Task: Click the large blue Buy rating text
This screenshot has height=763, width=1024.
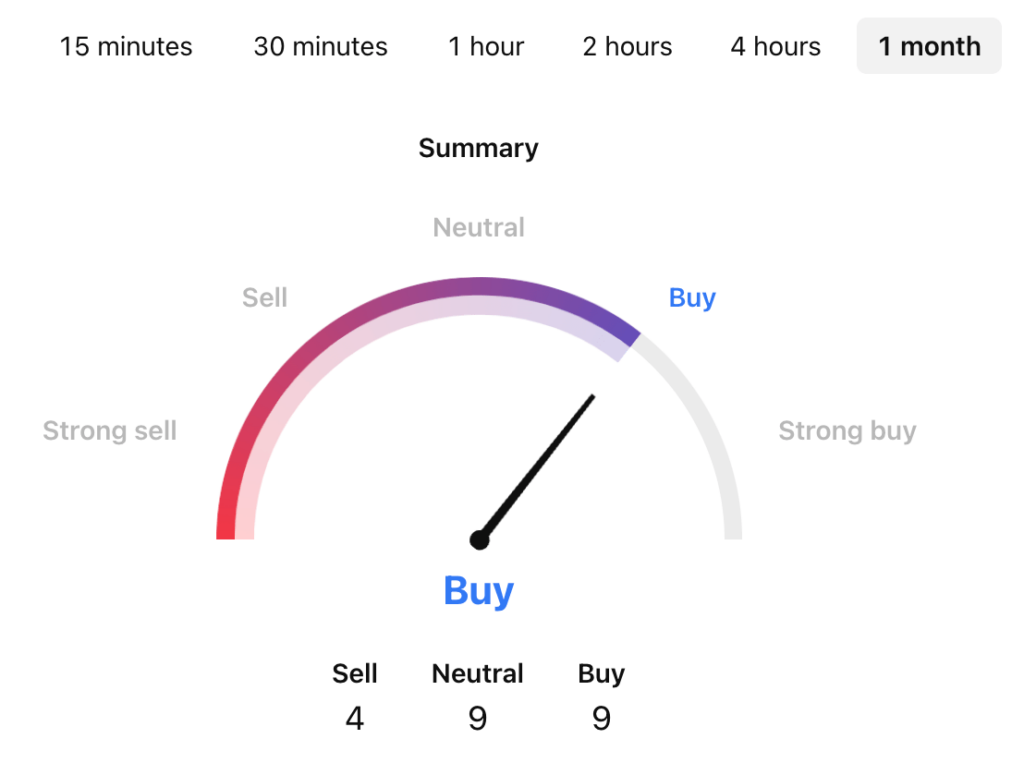Action: 478,591
